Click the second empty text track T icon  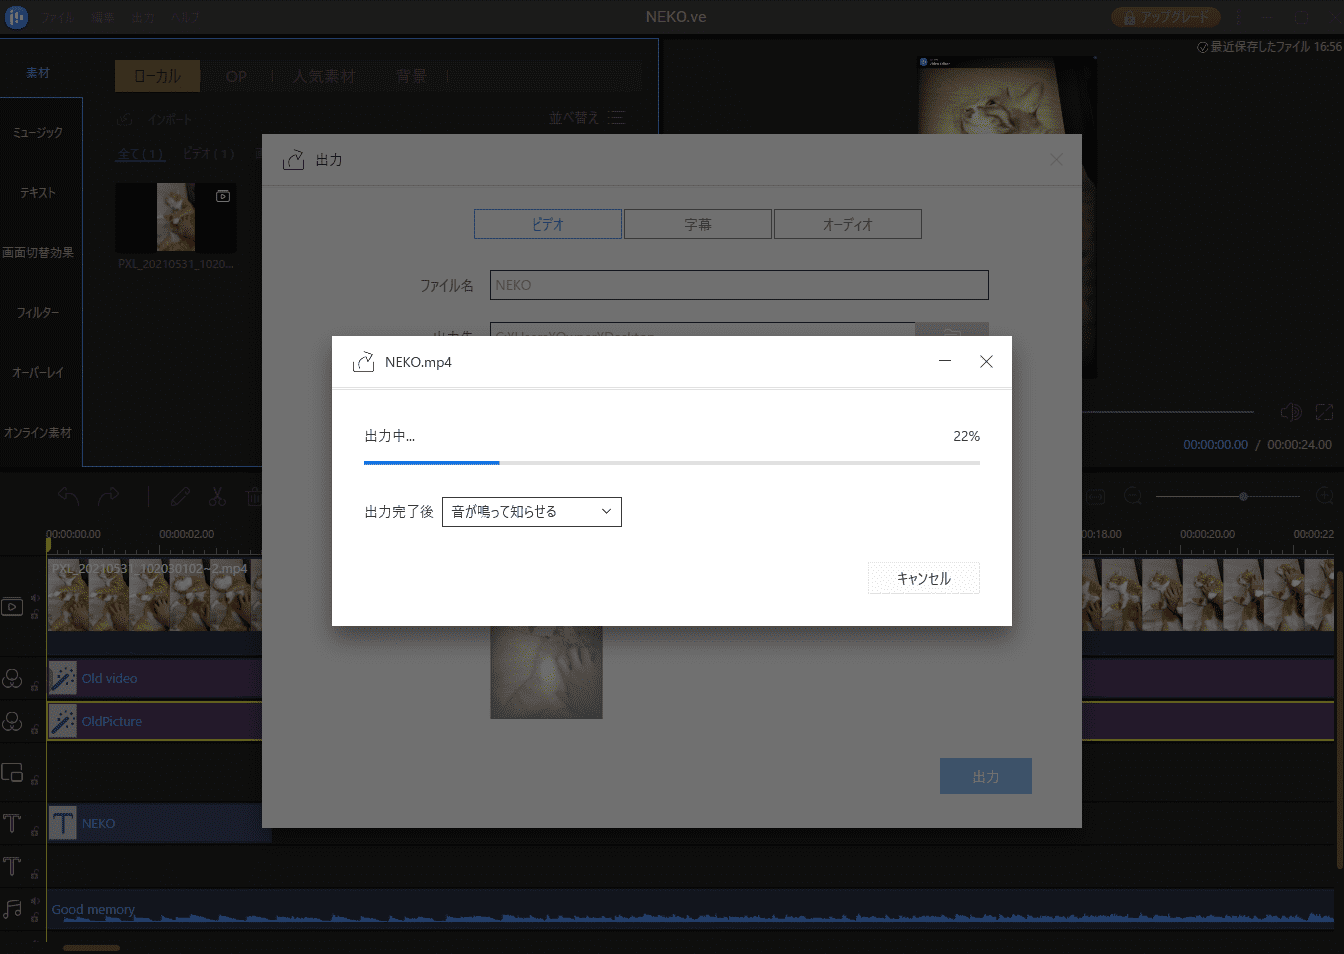point(12,866)
